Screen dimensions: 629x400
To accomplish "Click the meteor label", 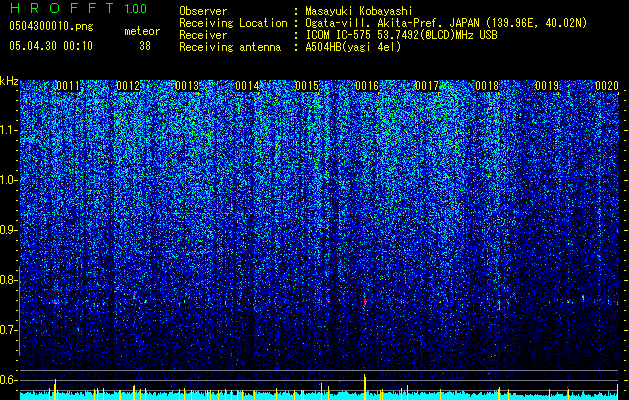I will 142,31.
